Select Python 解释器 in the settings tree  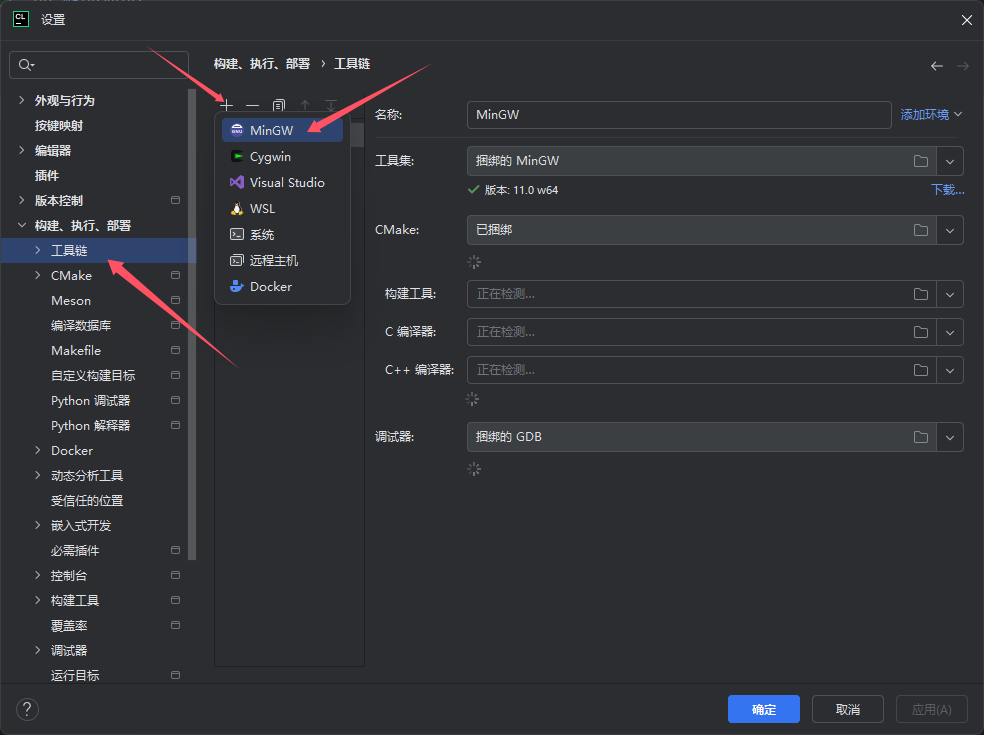[x=90, y=426]
